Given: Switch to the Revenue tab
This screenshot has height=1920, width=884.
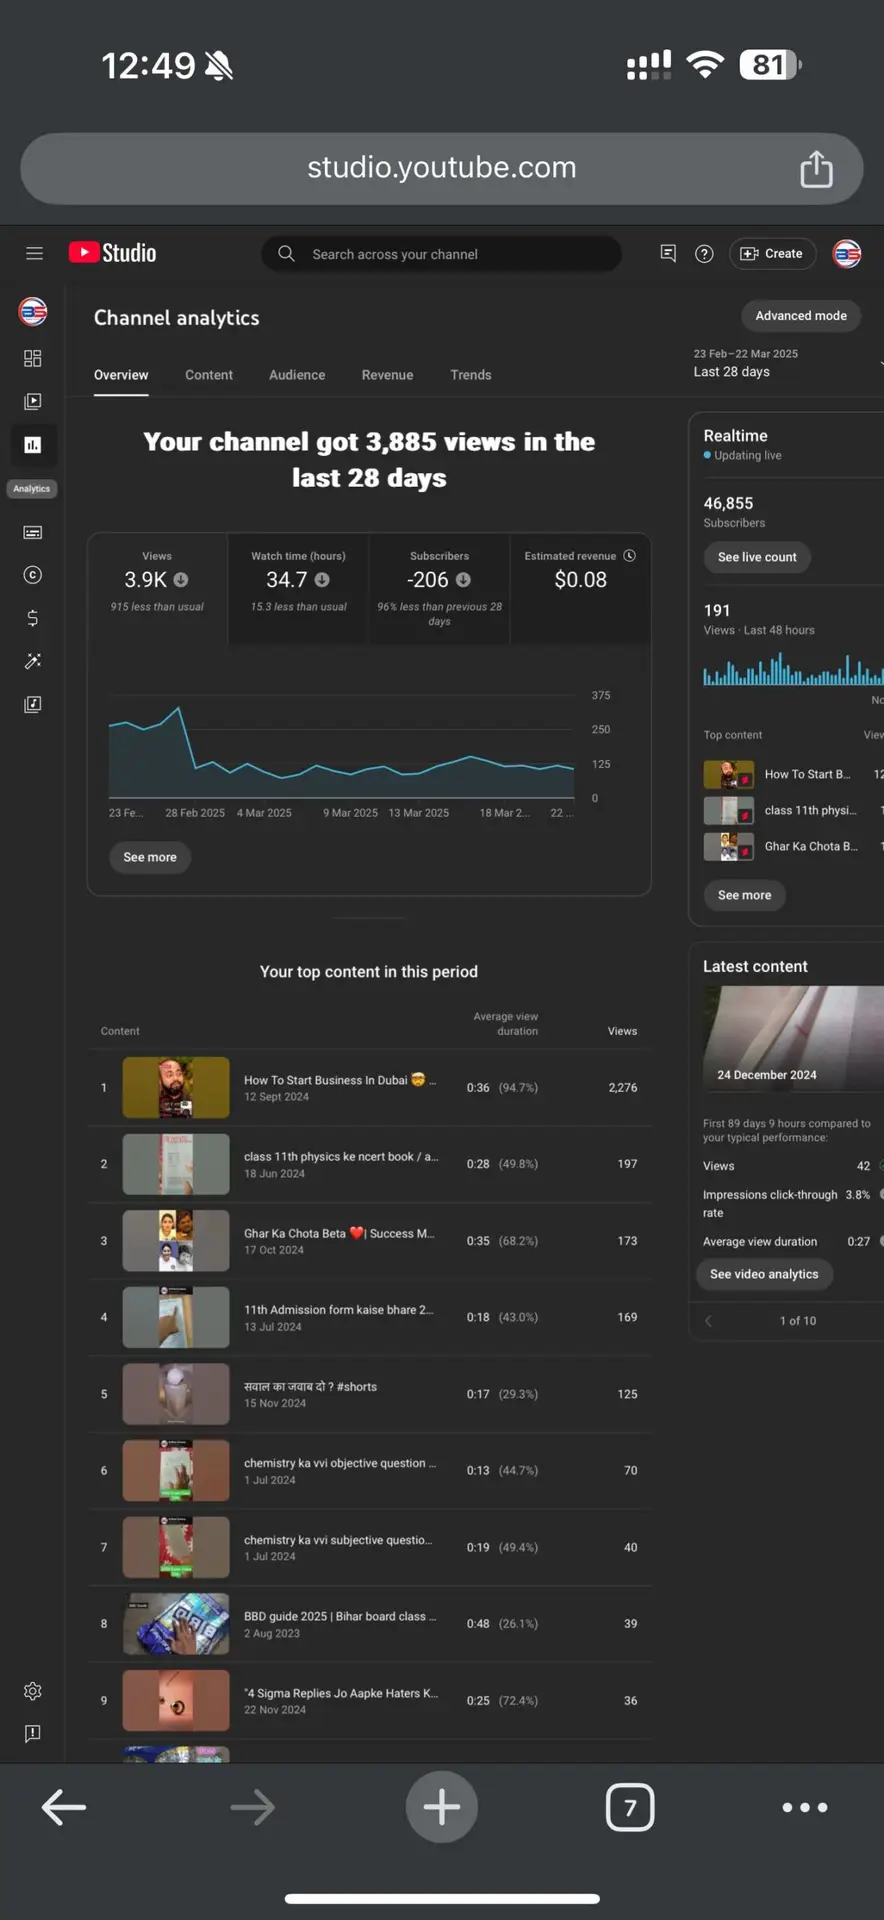Looking at the screenshot, I should pos(387,375).
